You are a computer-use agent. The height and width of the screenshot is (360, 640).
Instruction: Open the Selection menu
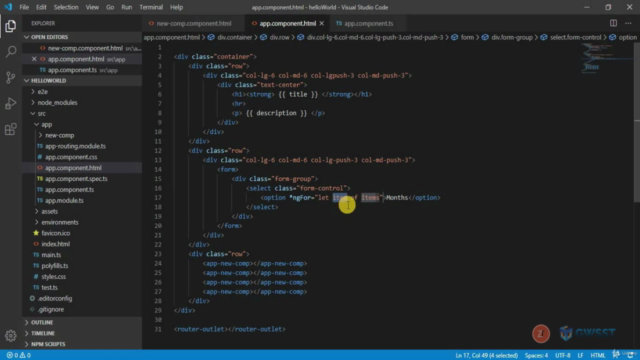point(66,7)
